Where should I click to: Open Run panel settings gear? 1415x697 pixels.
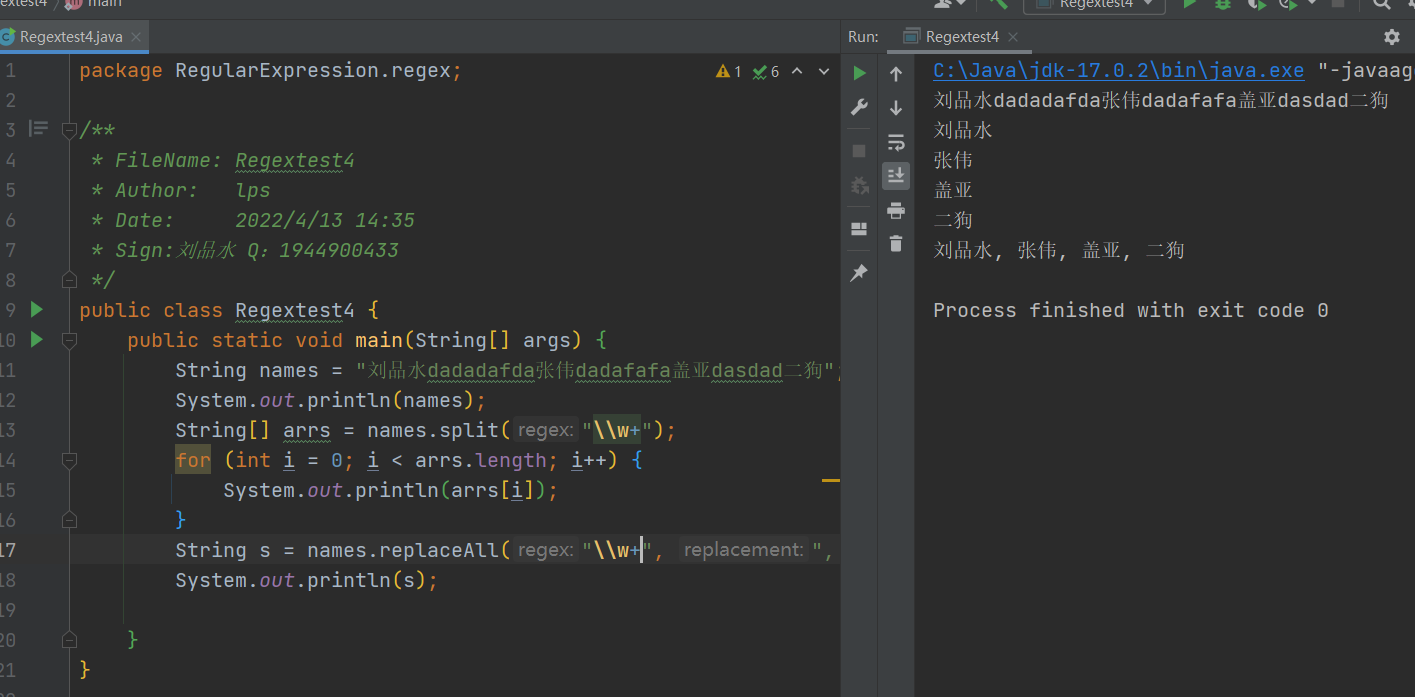1392,37
